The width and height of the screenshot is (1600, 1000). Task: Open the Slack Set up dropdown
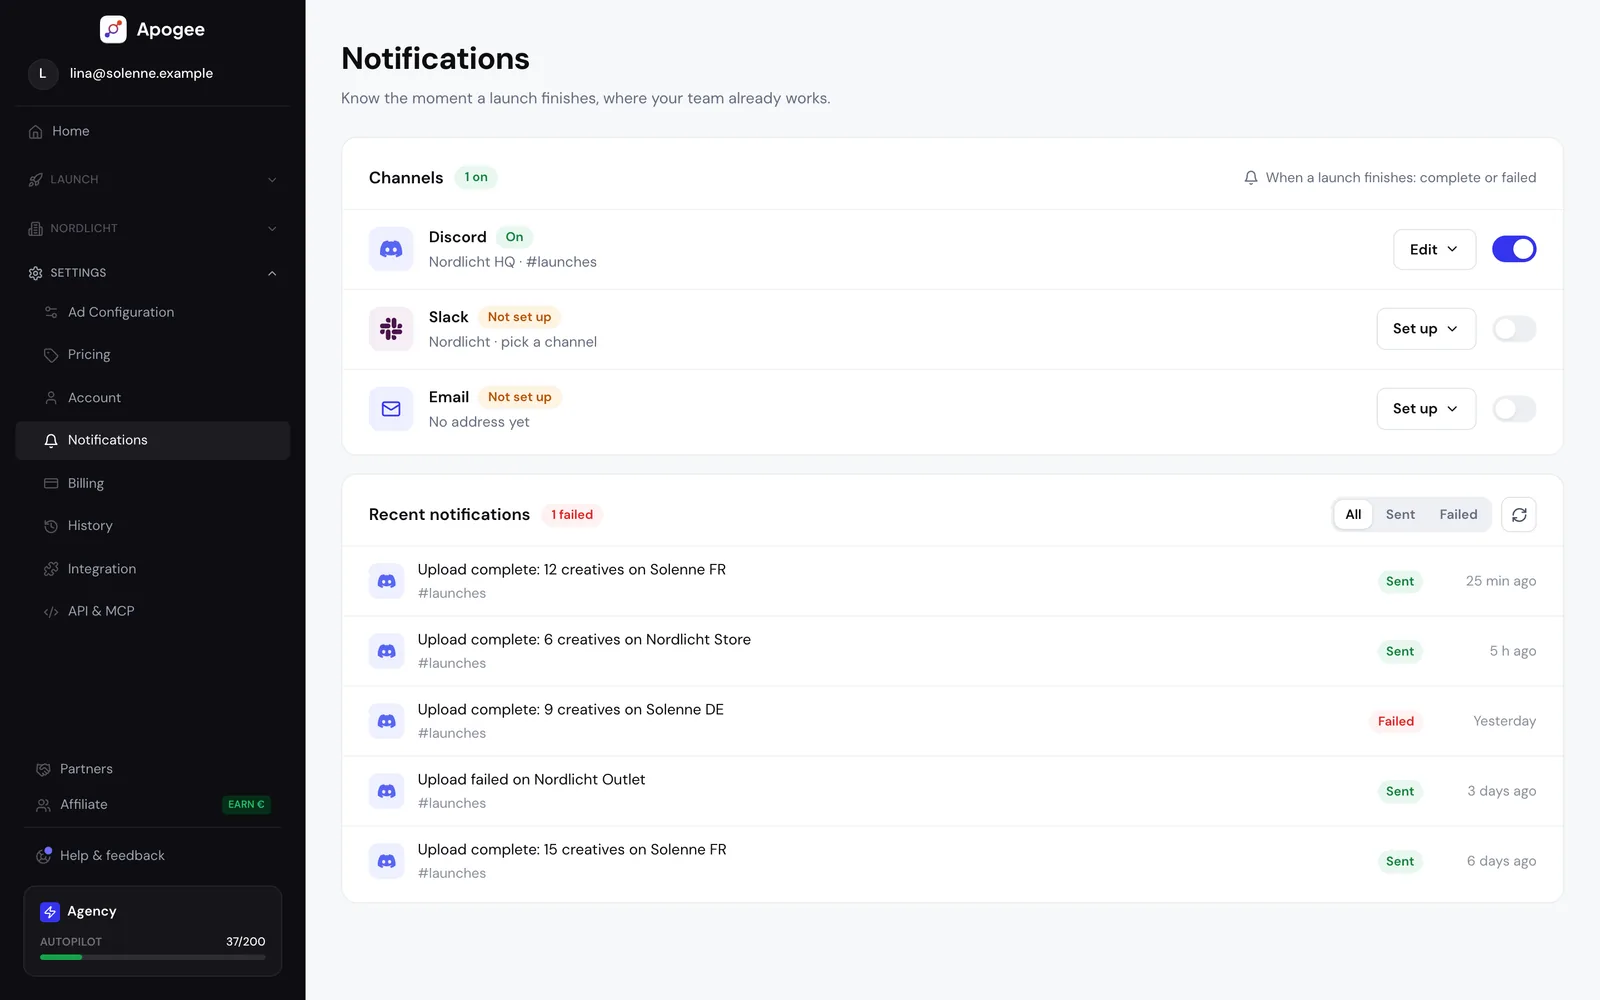click(x=1426, y=329)
